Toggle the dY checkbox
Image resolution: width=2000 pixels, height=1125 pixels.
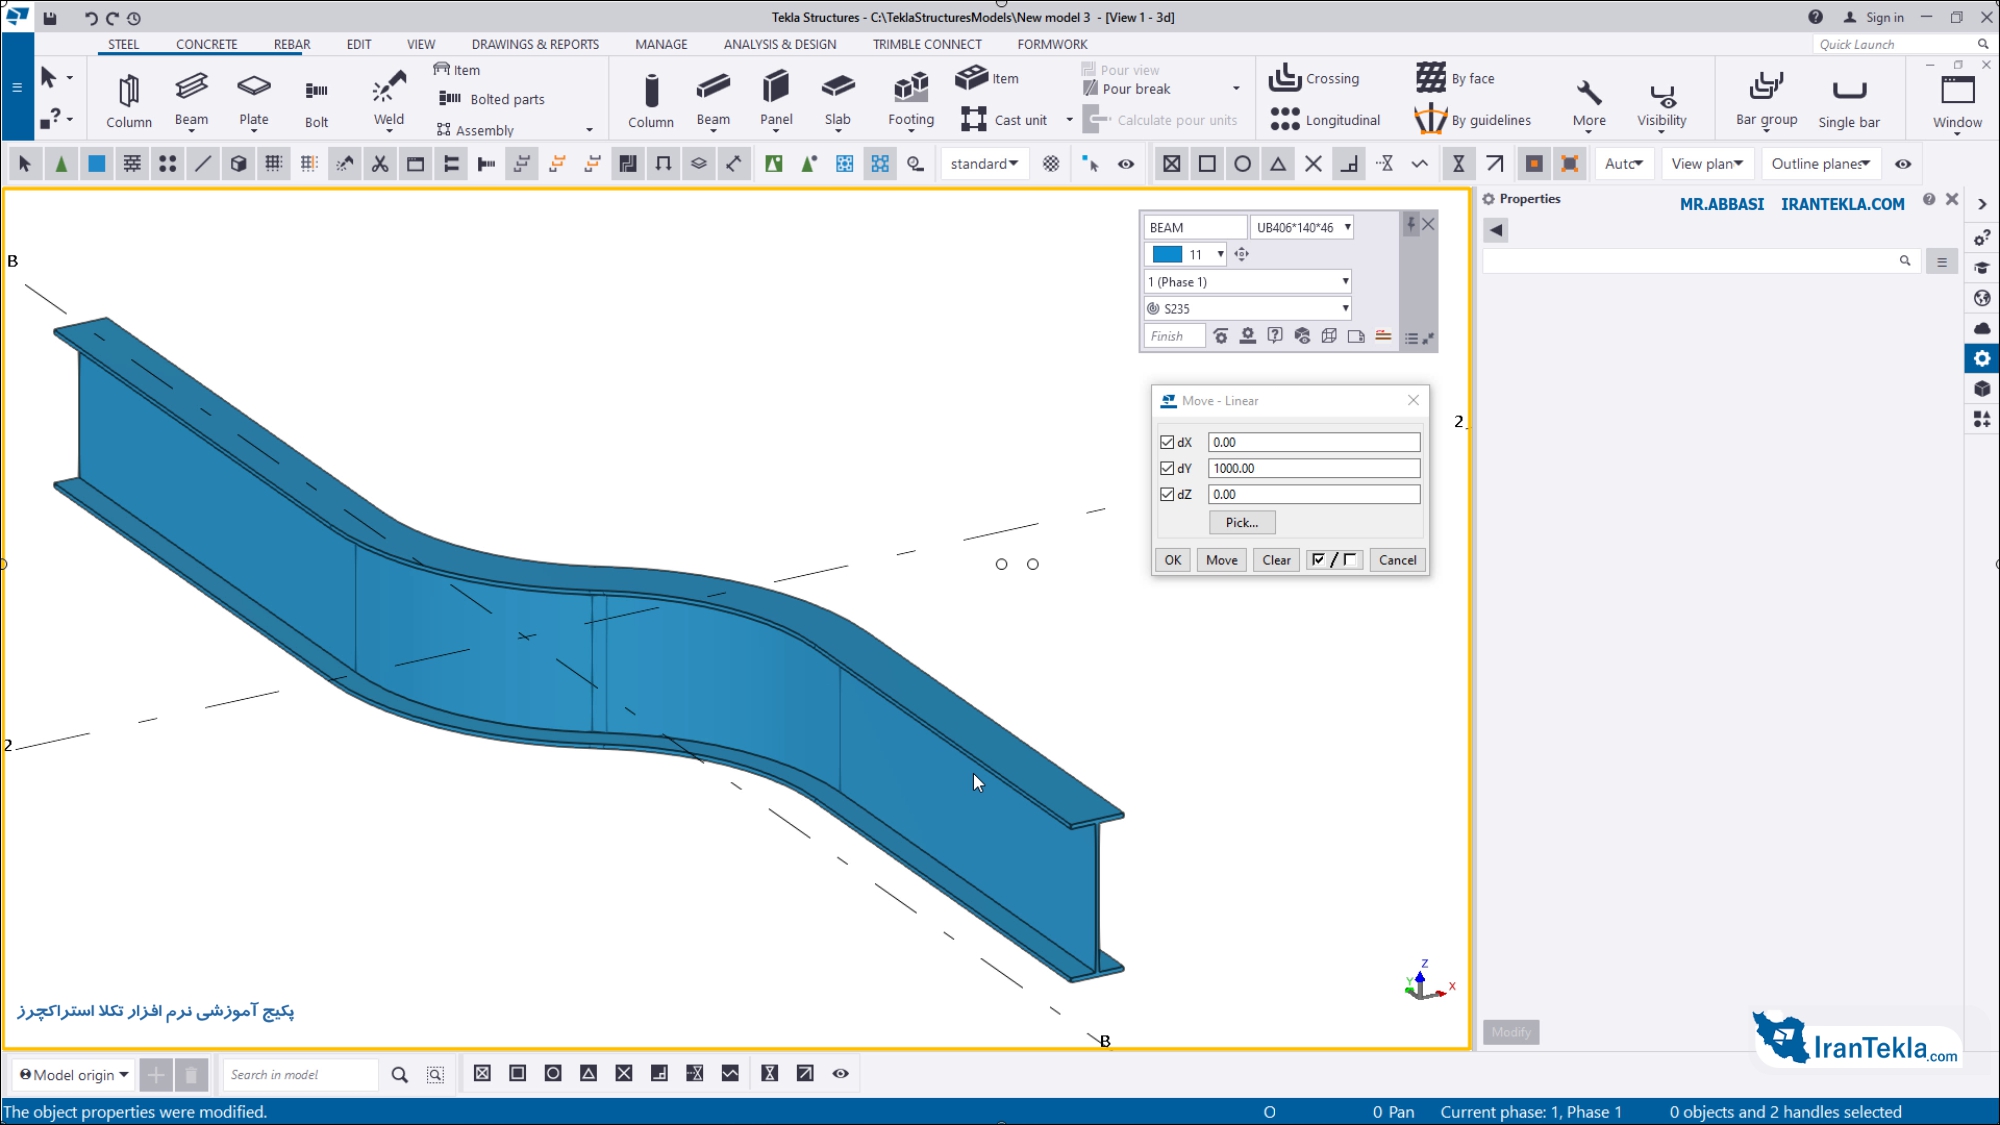coord(1167,468)
